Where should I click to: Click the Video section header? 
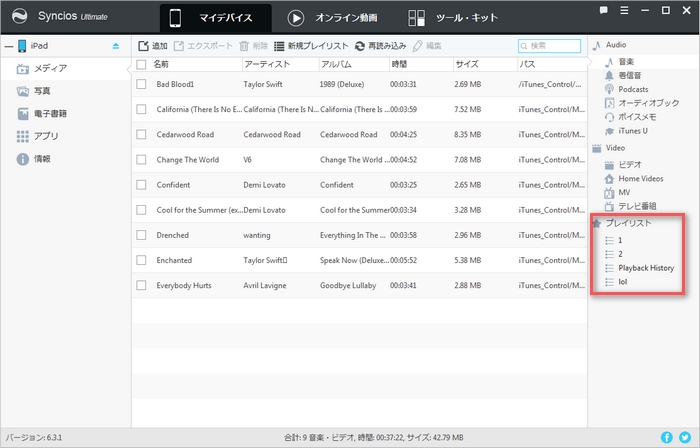(x=615, y=148)
